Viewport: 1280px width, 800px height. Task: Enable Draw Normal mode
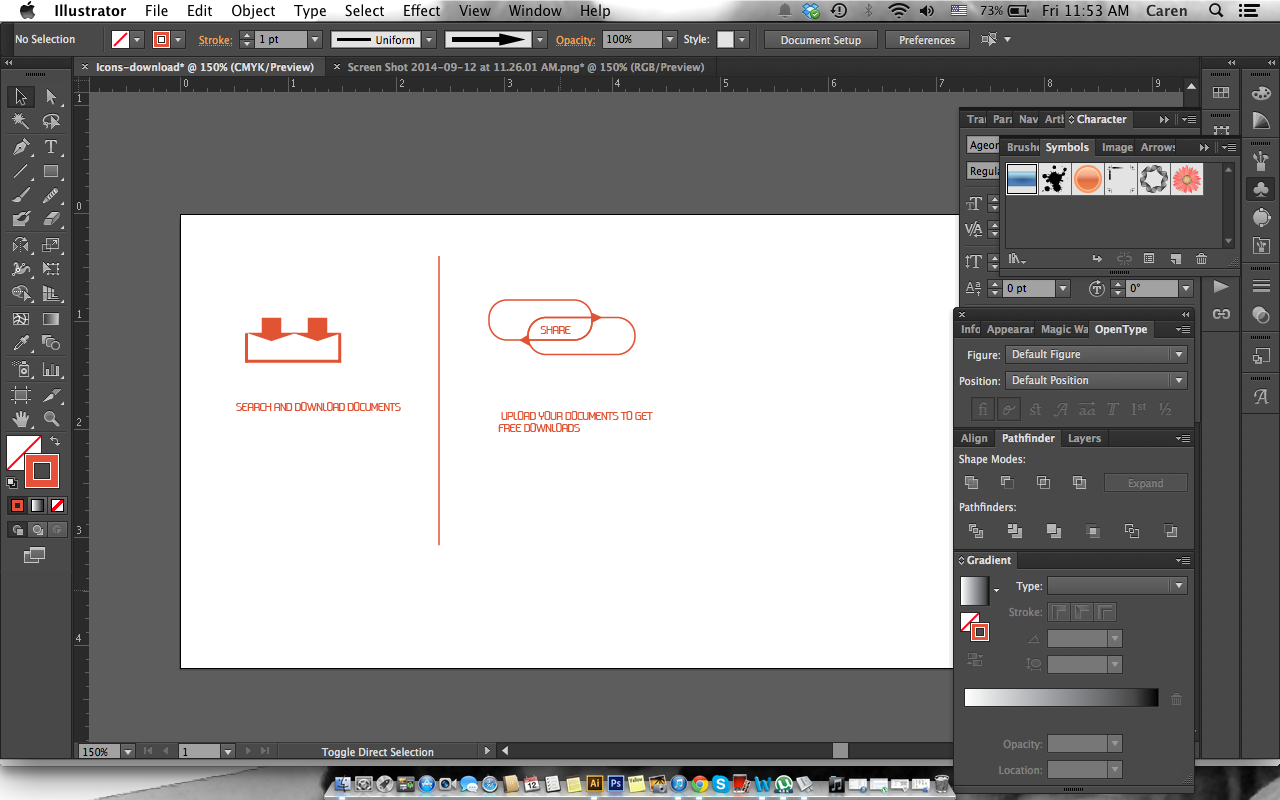pos(17,530)
